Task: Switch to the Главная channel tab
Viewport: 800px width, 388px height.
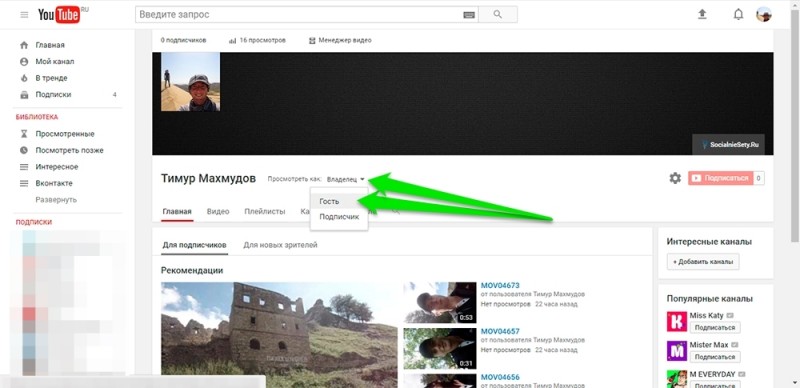Action: (x=177, y=211)
